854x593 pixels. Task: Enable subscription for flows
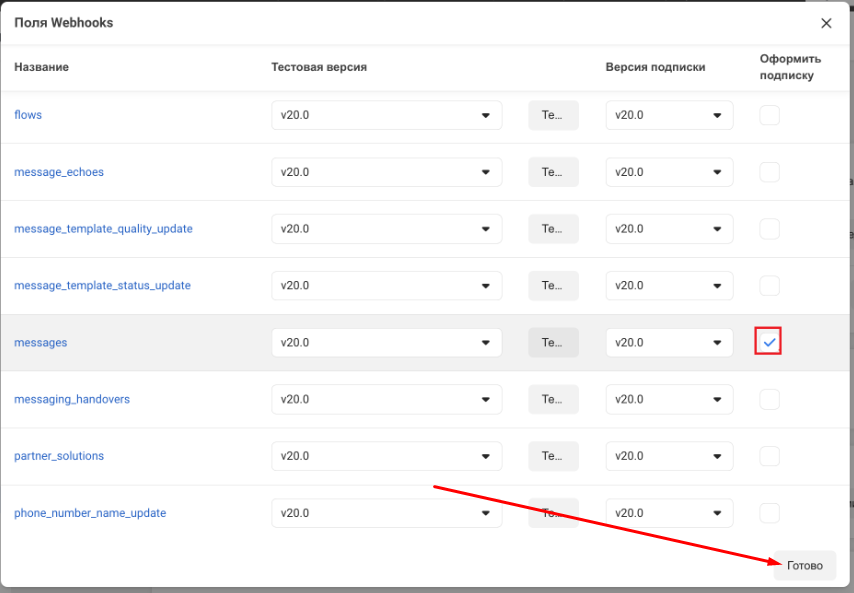(769, 115)
